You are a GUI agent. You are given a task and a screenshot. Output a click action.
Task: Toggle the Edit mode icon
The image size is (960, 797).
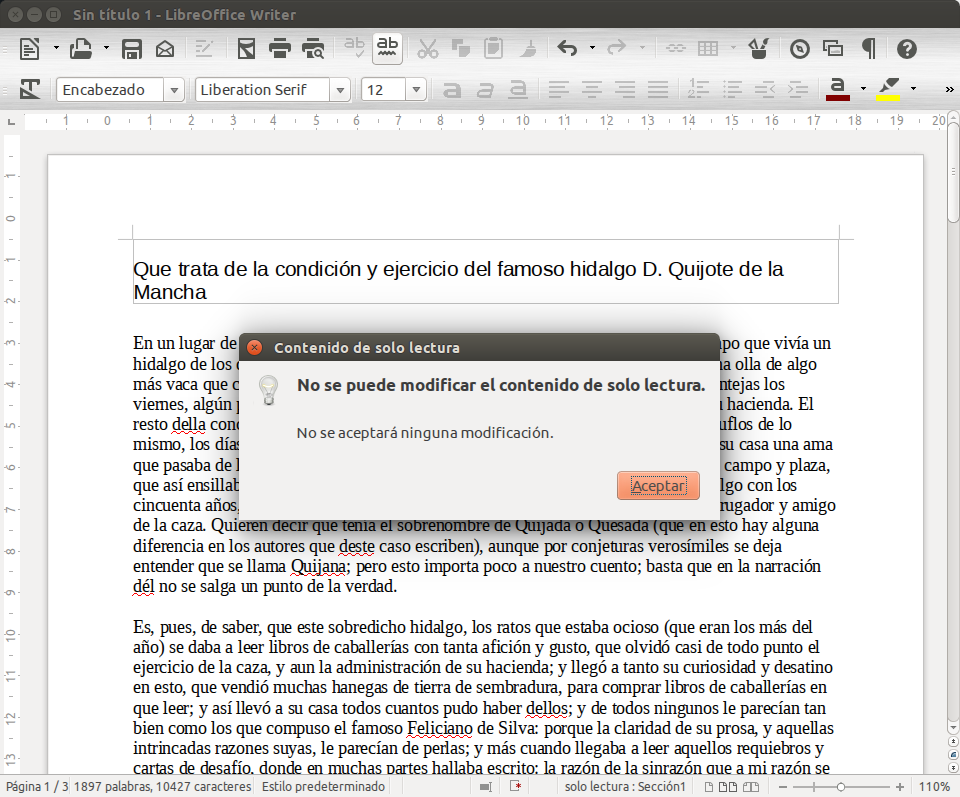[203, 48]
